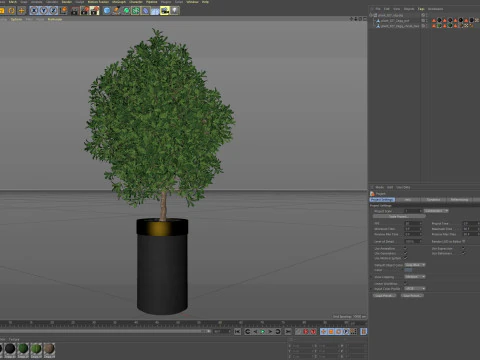Go to start of animation
The height and width of the screenshot is (360, 480).
pyautogui.click(x=237, y=332)
